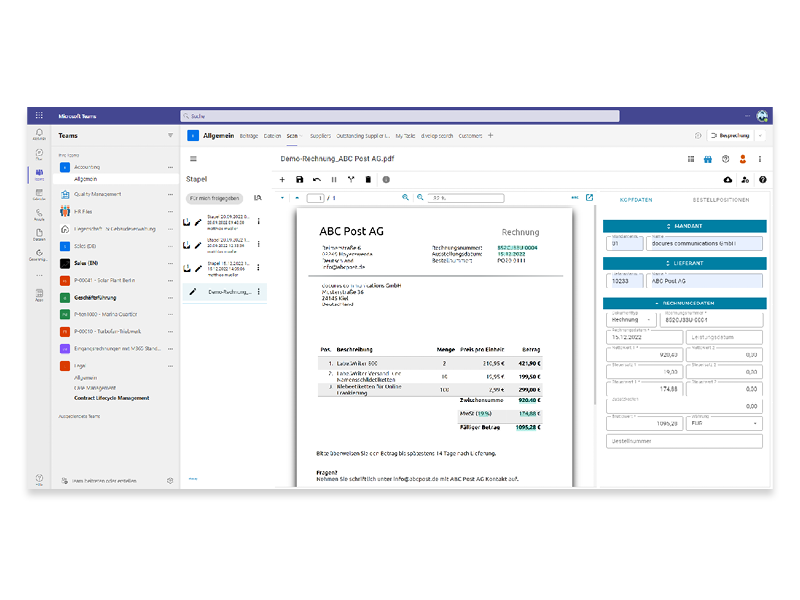Save the document with the disk icon
This screenshot has width=800, height=600.
click(x=299, y=180)
